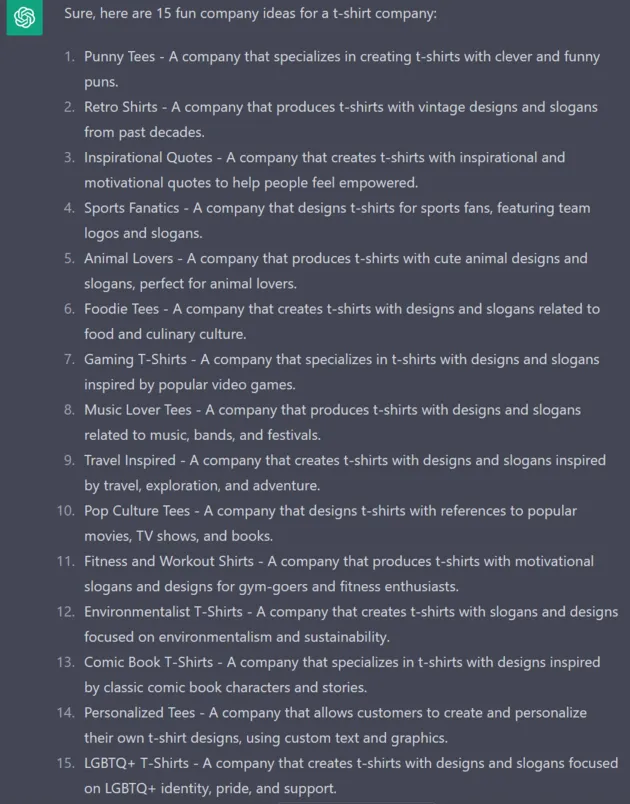Click the Pop Culture Tees entry

click(x=331, y=523)
